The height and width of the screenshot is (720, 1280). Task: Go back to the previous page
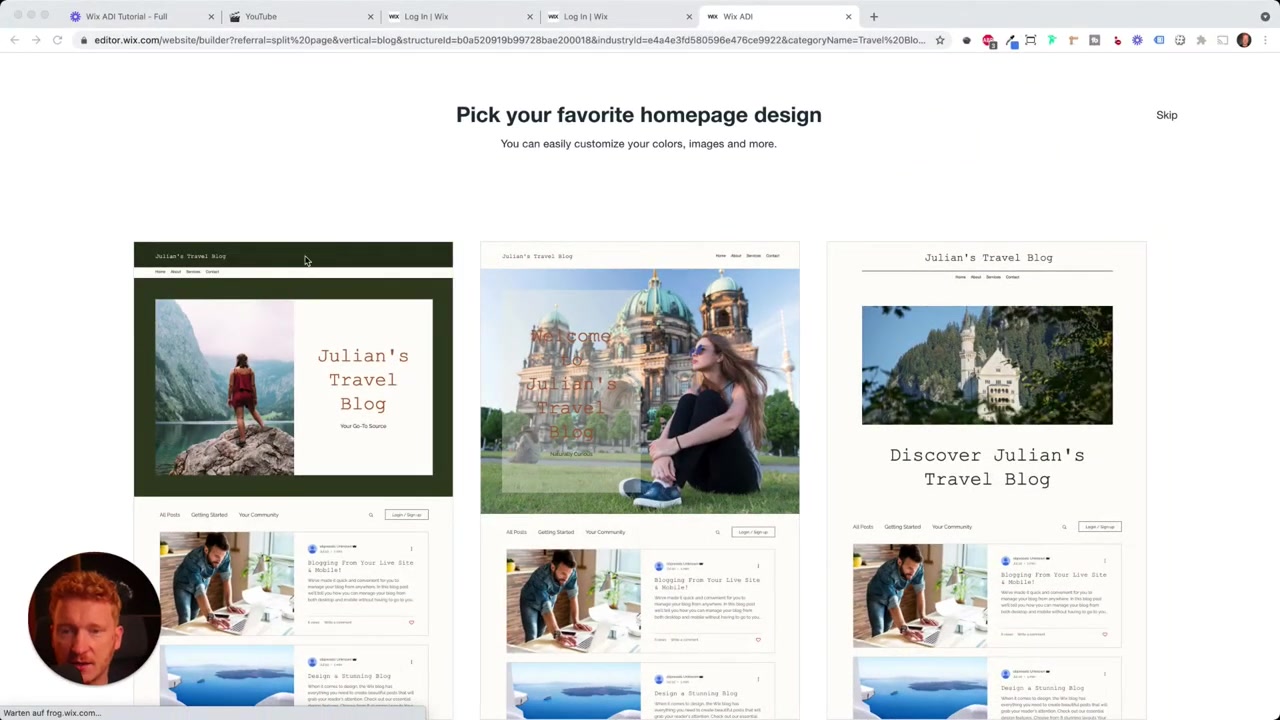click(x=14, y=40)
